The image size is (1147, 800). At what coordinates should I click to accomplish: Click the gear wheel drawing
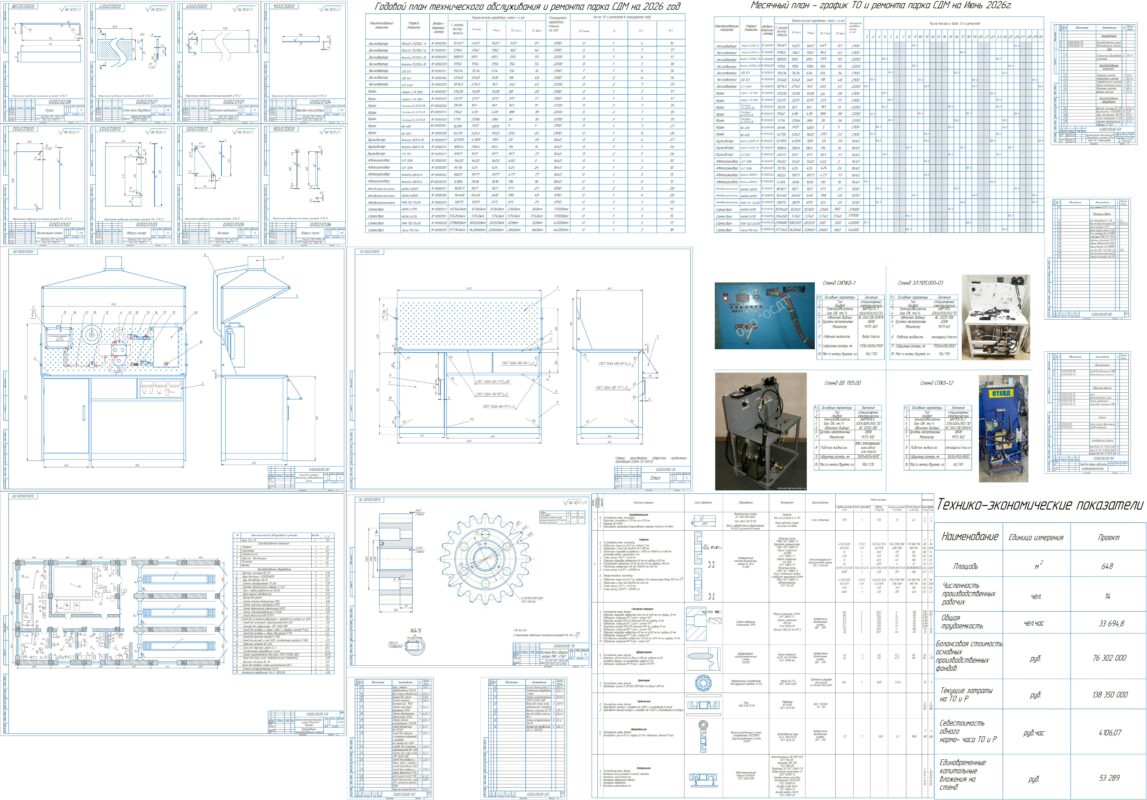[484, 560]
